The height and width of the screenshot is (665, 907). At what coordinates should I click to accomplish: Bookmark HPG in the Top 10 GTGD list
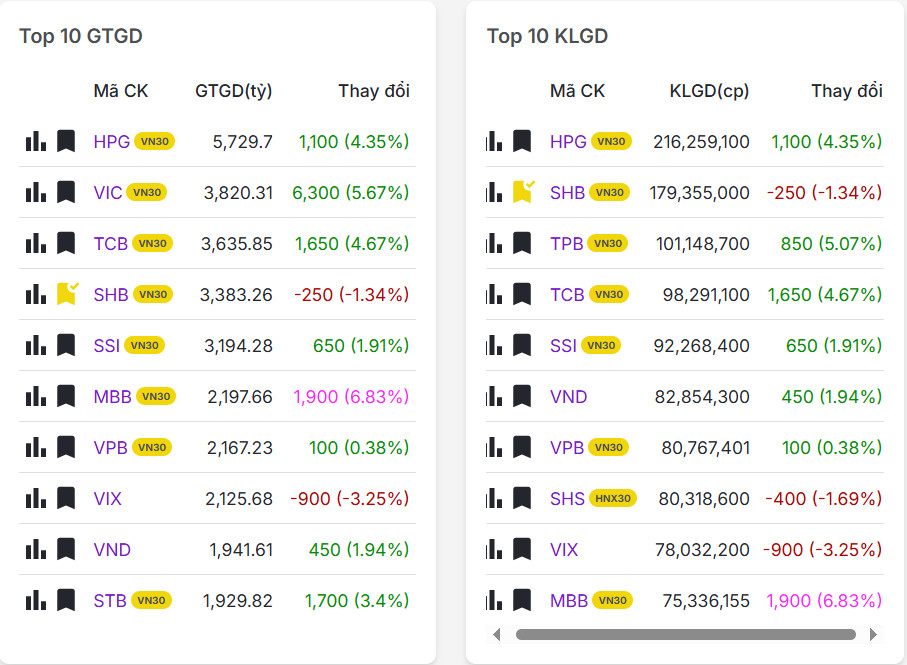(x=66, y=141)
